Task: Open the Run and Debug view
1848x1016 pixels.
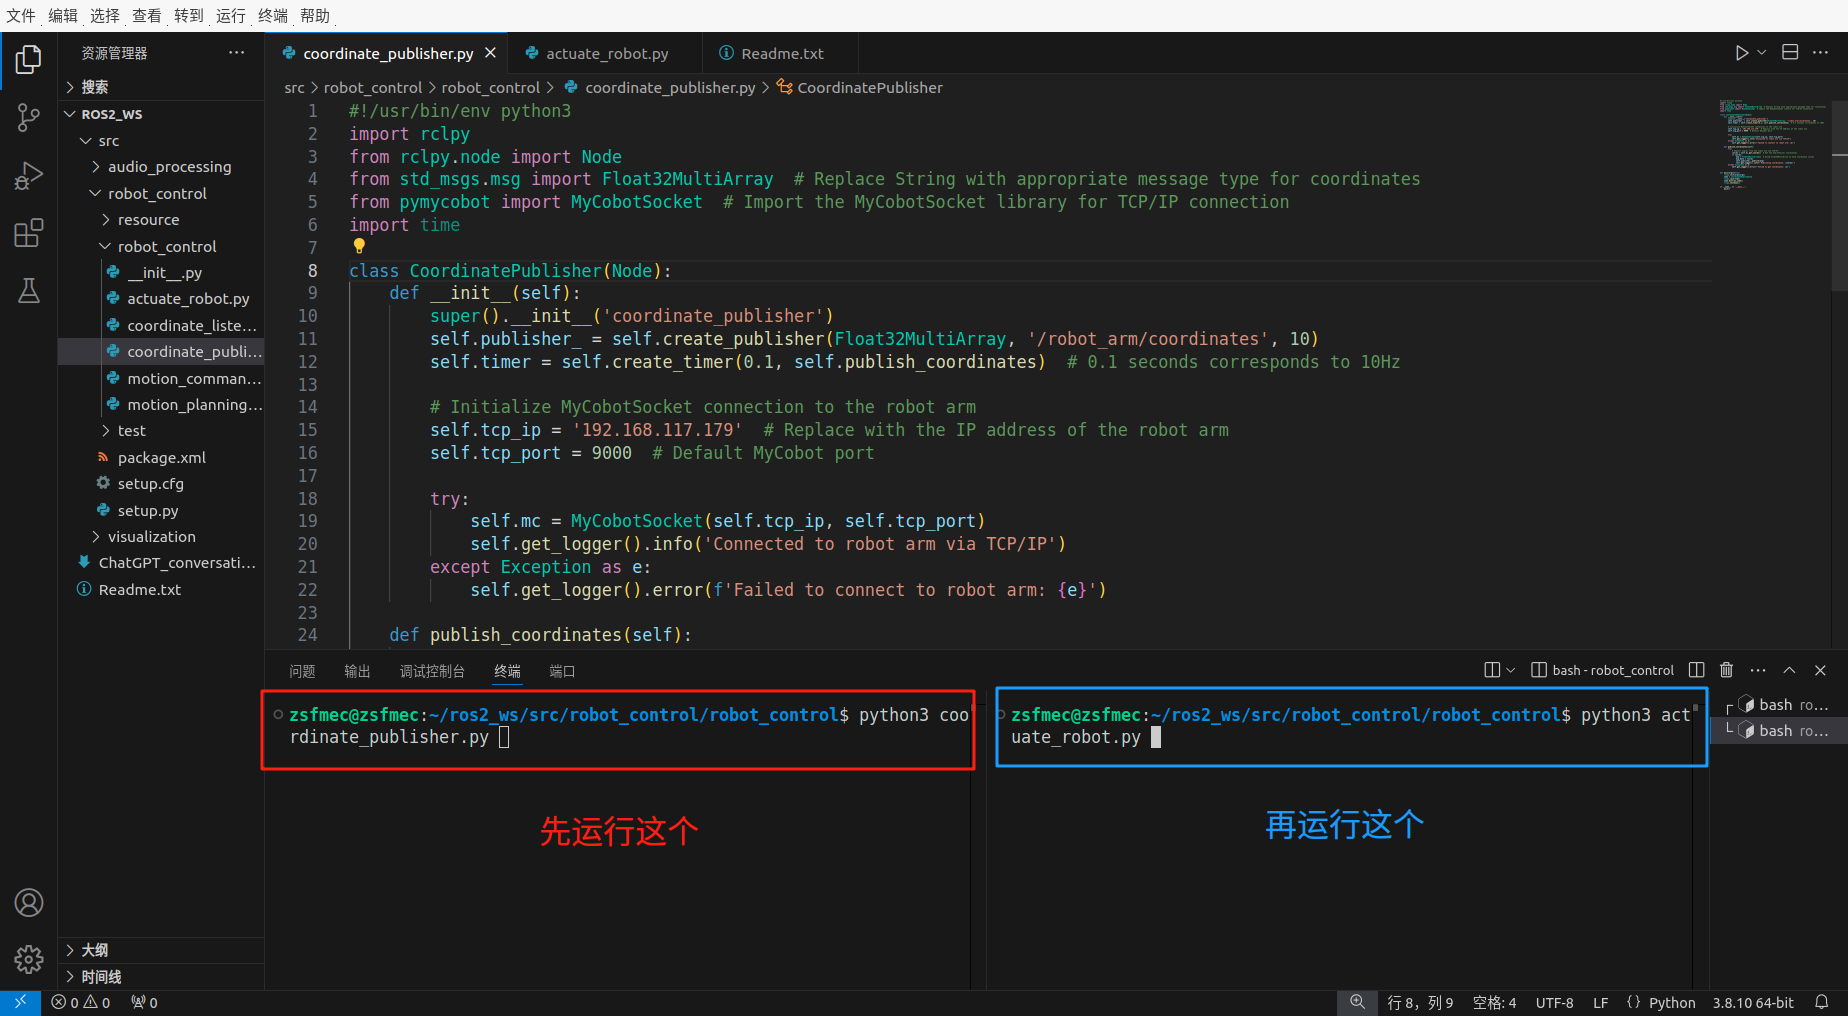Action: coord(28,176)
